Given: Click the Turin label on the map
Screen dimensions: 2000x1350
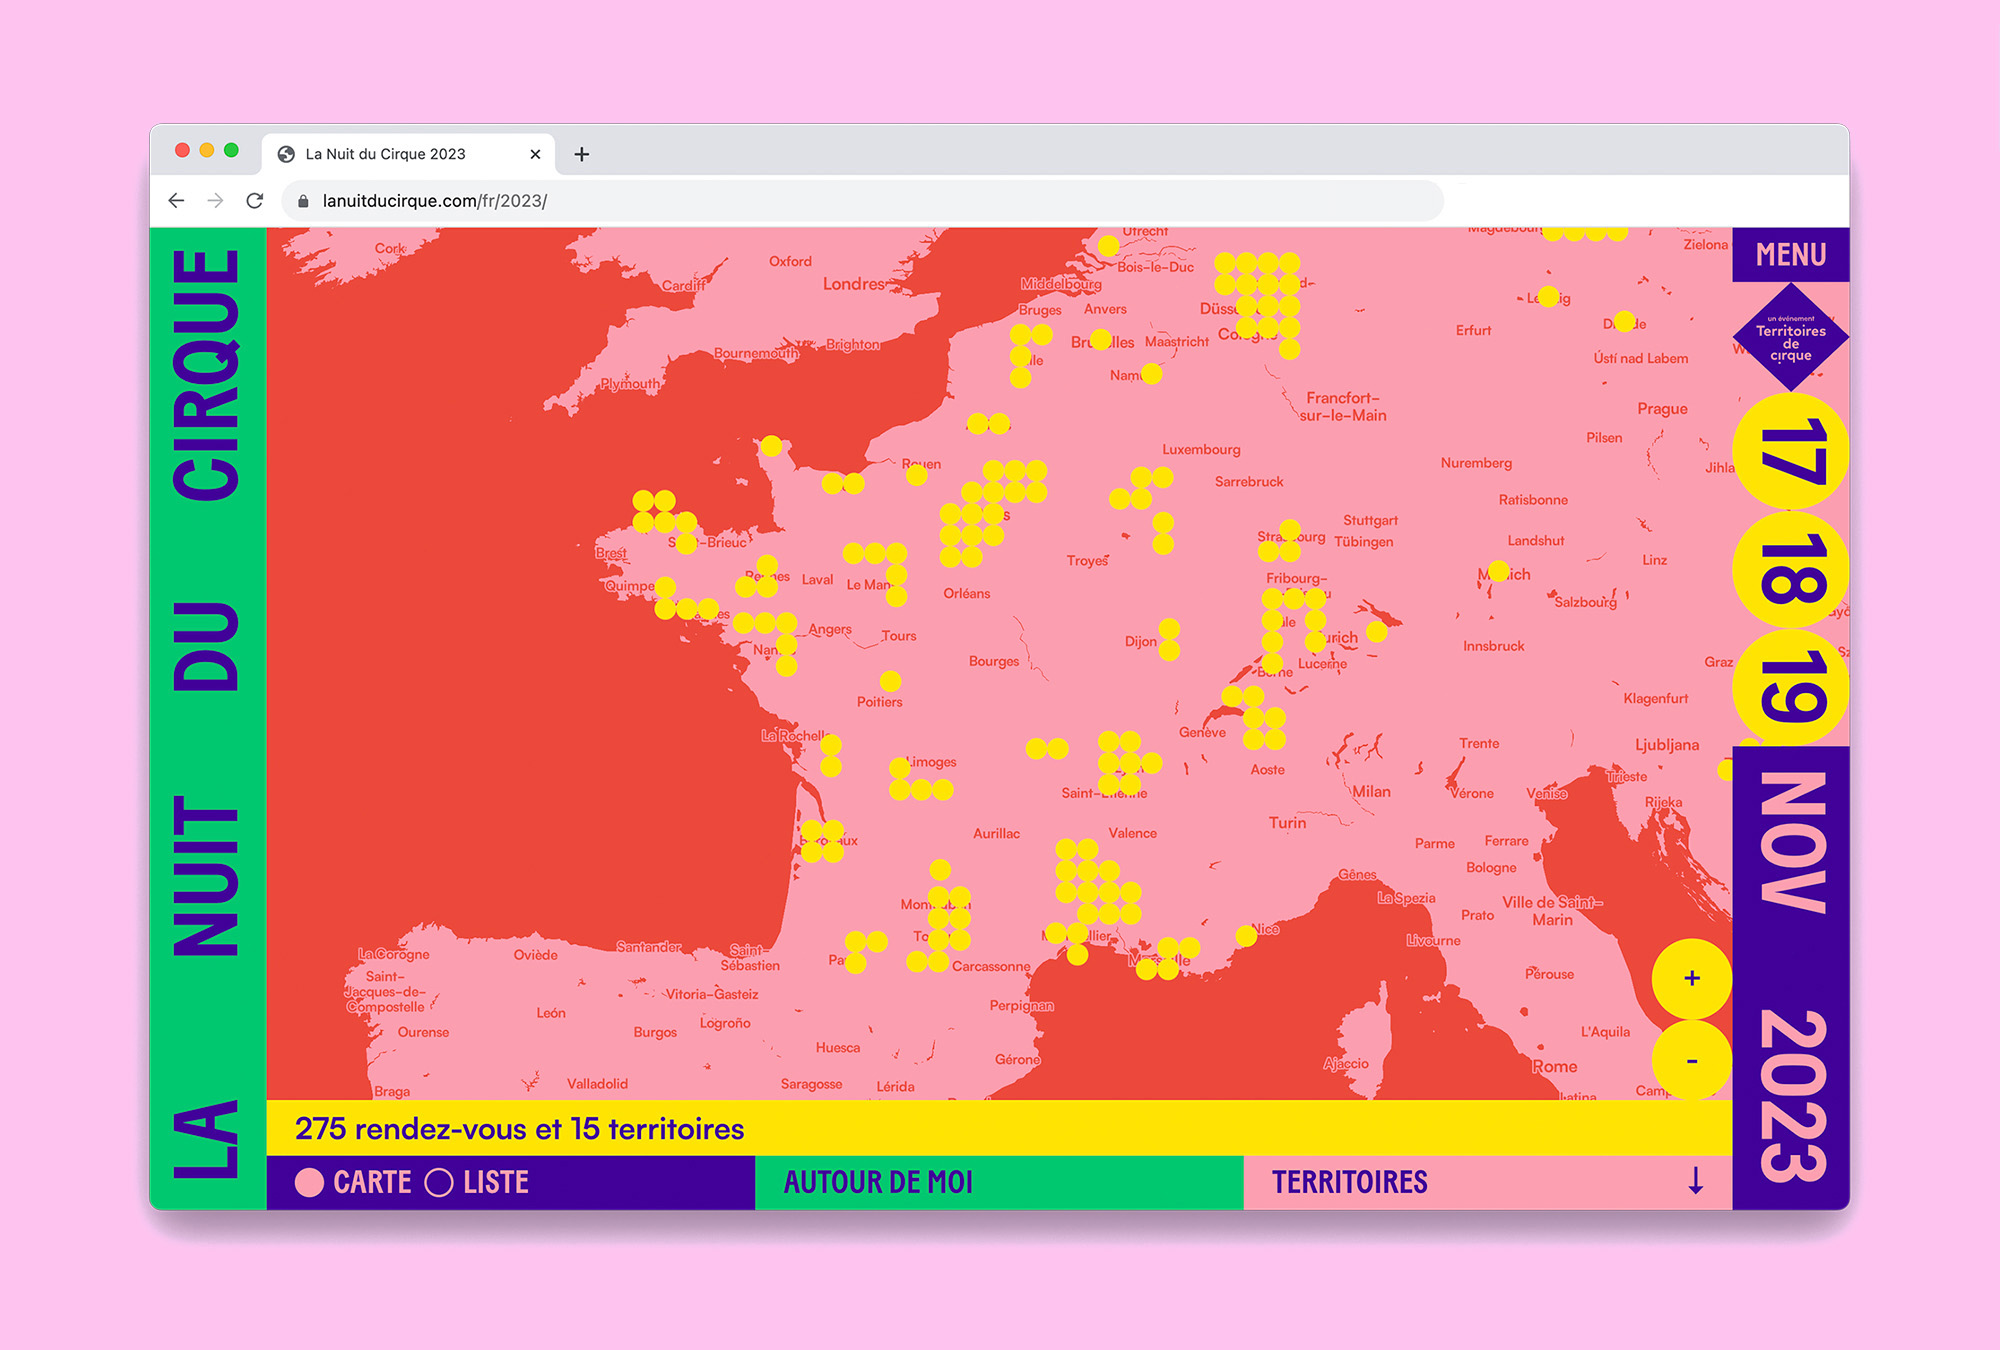Looking at the screenshot, I should tap(1287, 823).
